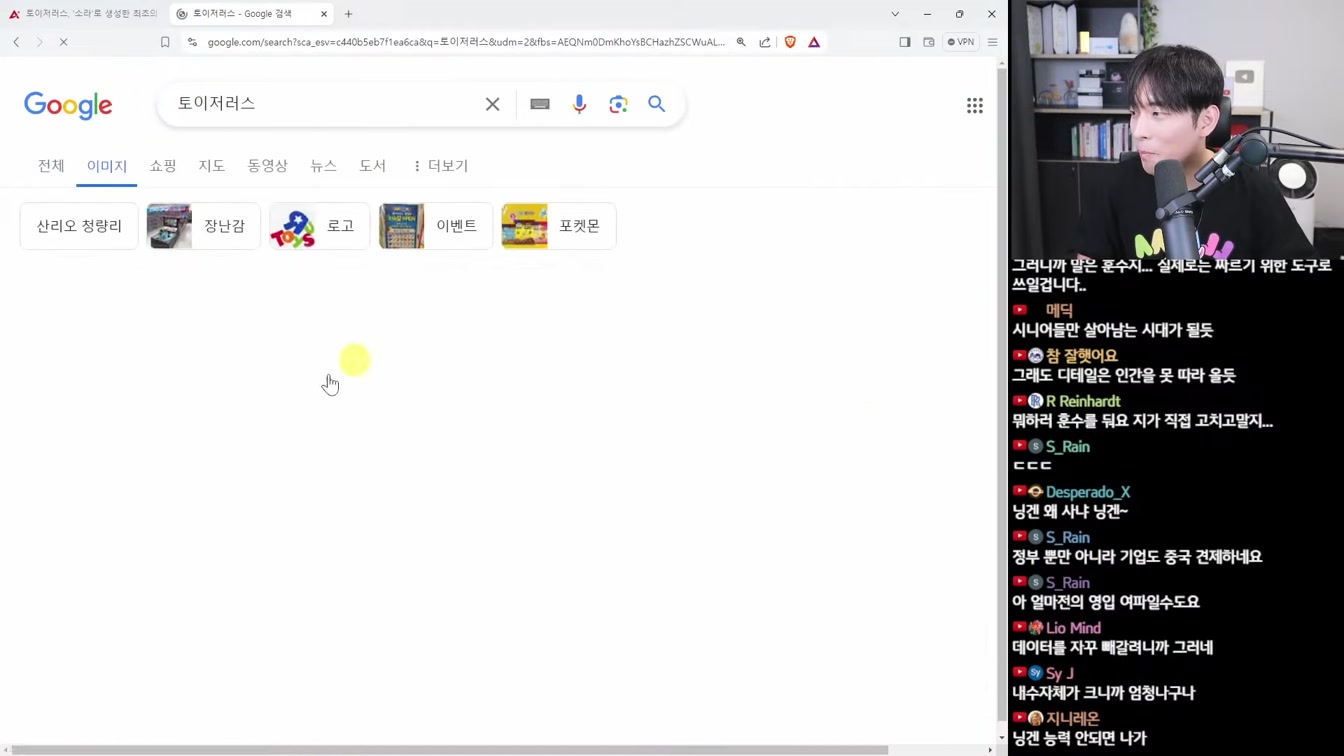Click the scrollbar down arrow
The height and width of the screenshot is (756, 1344).
point(1002,738)
